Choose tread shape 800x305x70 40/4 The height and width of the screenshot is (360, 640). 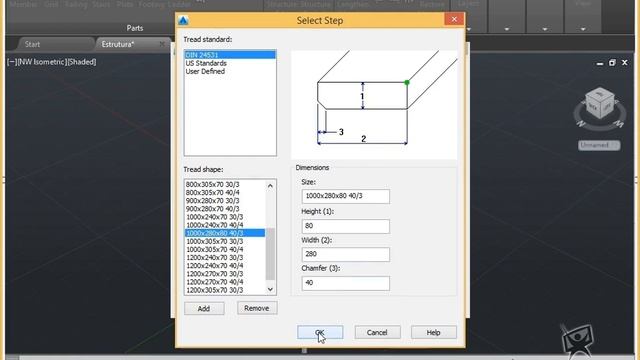click(225, 192)
